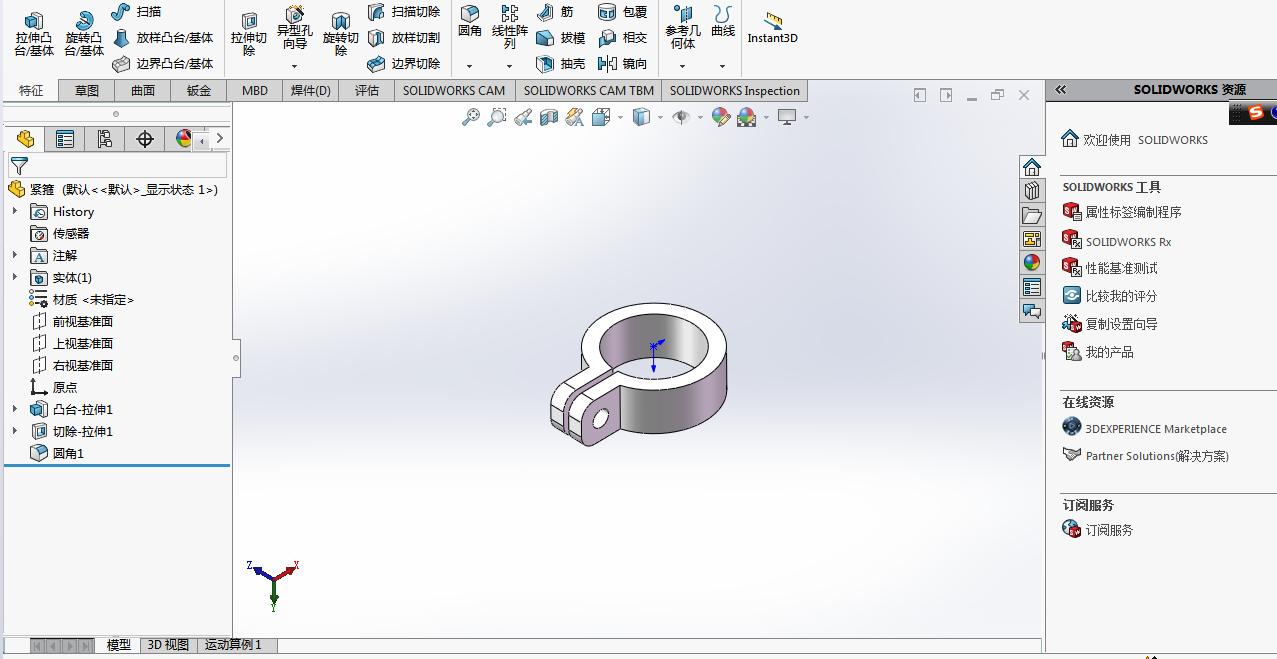Open the dropdown under 参考几何体
1277x659 pixels.
click(x=682, y=66)
